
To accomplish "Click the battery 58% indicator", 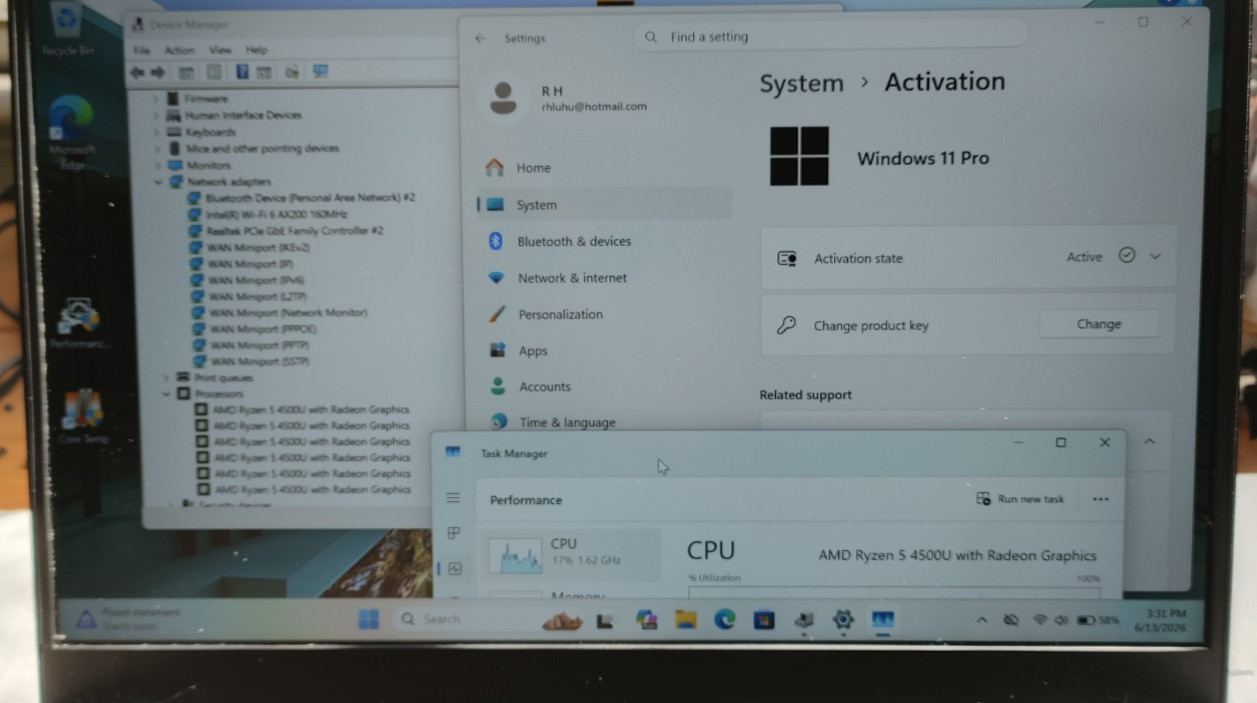I will click(1098, 620).
